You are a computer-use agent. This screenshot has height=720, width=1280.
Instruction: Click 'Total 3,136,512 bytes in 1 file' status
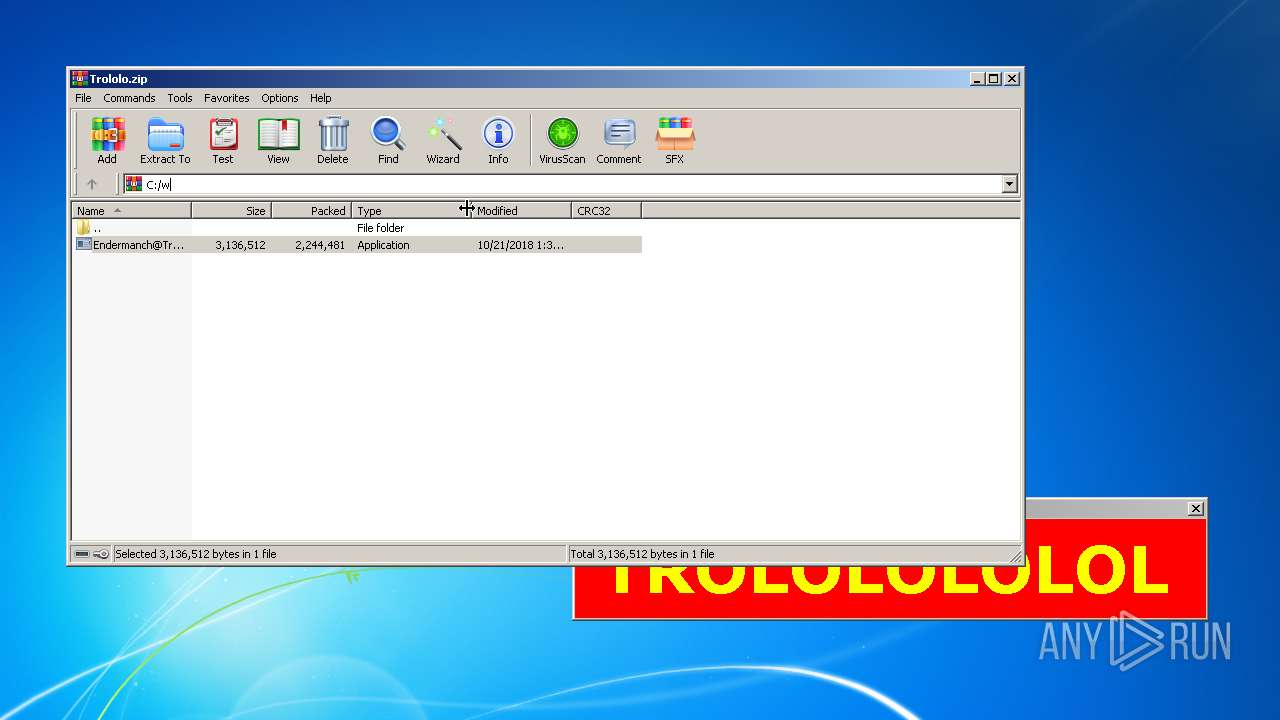(641, 554)
